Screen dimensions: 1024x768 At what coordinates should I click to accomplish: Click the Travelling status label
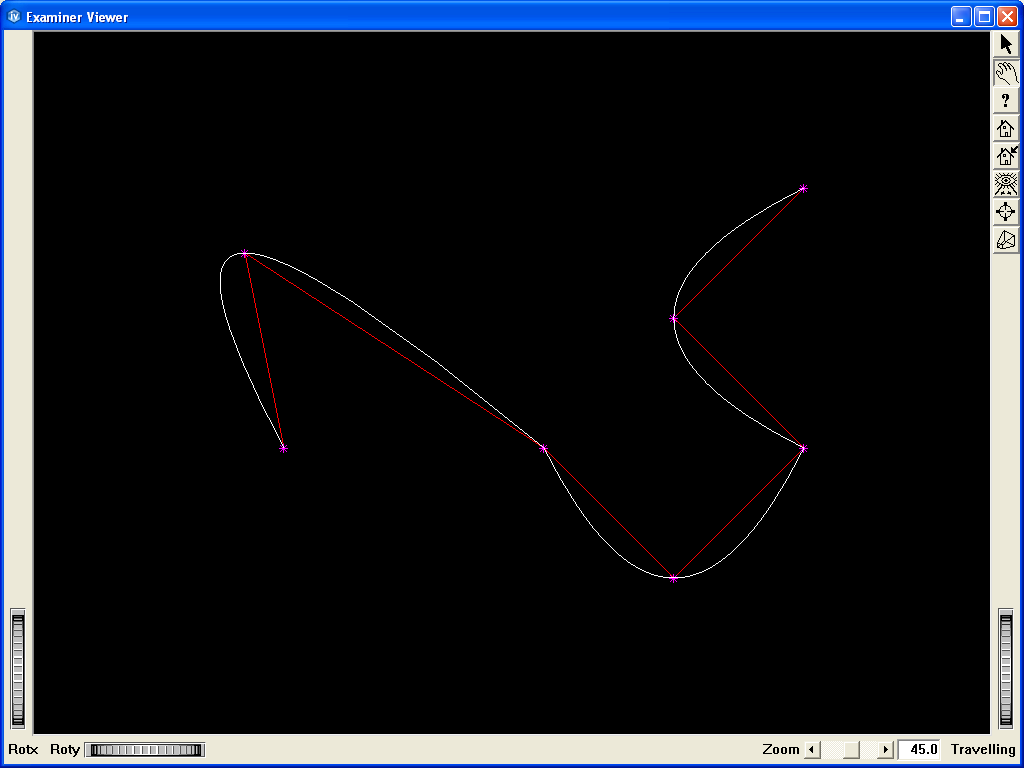coord(982,749)
